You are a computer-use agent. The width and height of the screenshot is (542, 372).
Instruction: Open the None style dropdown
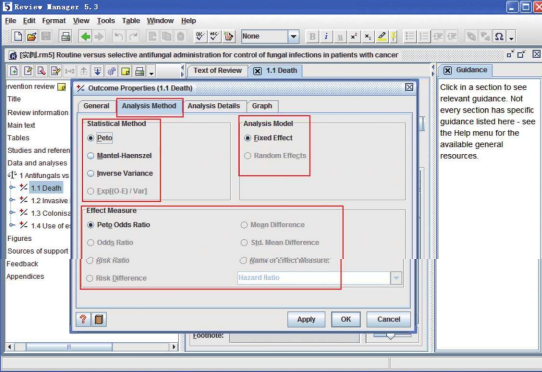pos(293,36)
